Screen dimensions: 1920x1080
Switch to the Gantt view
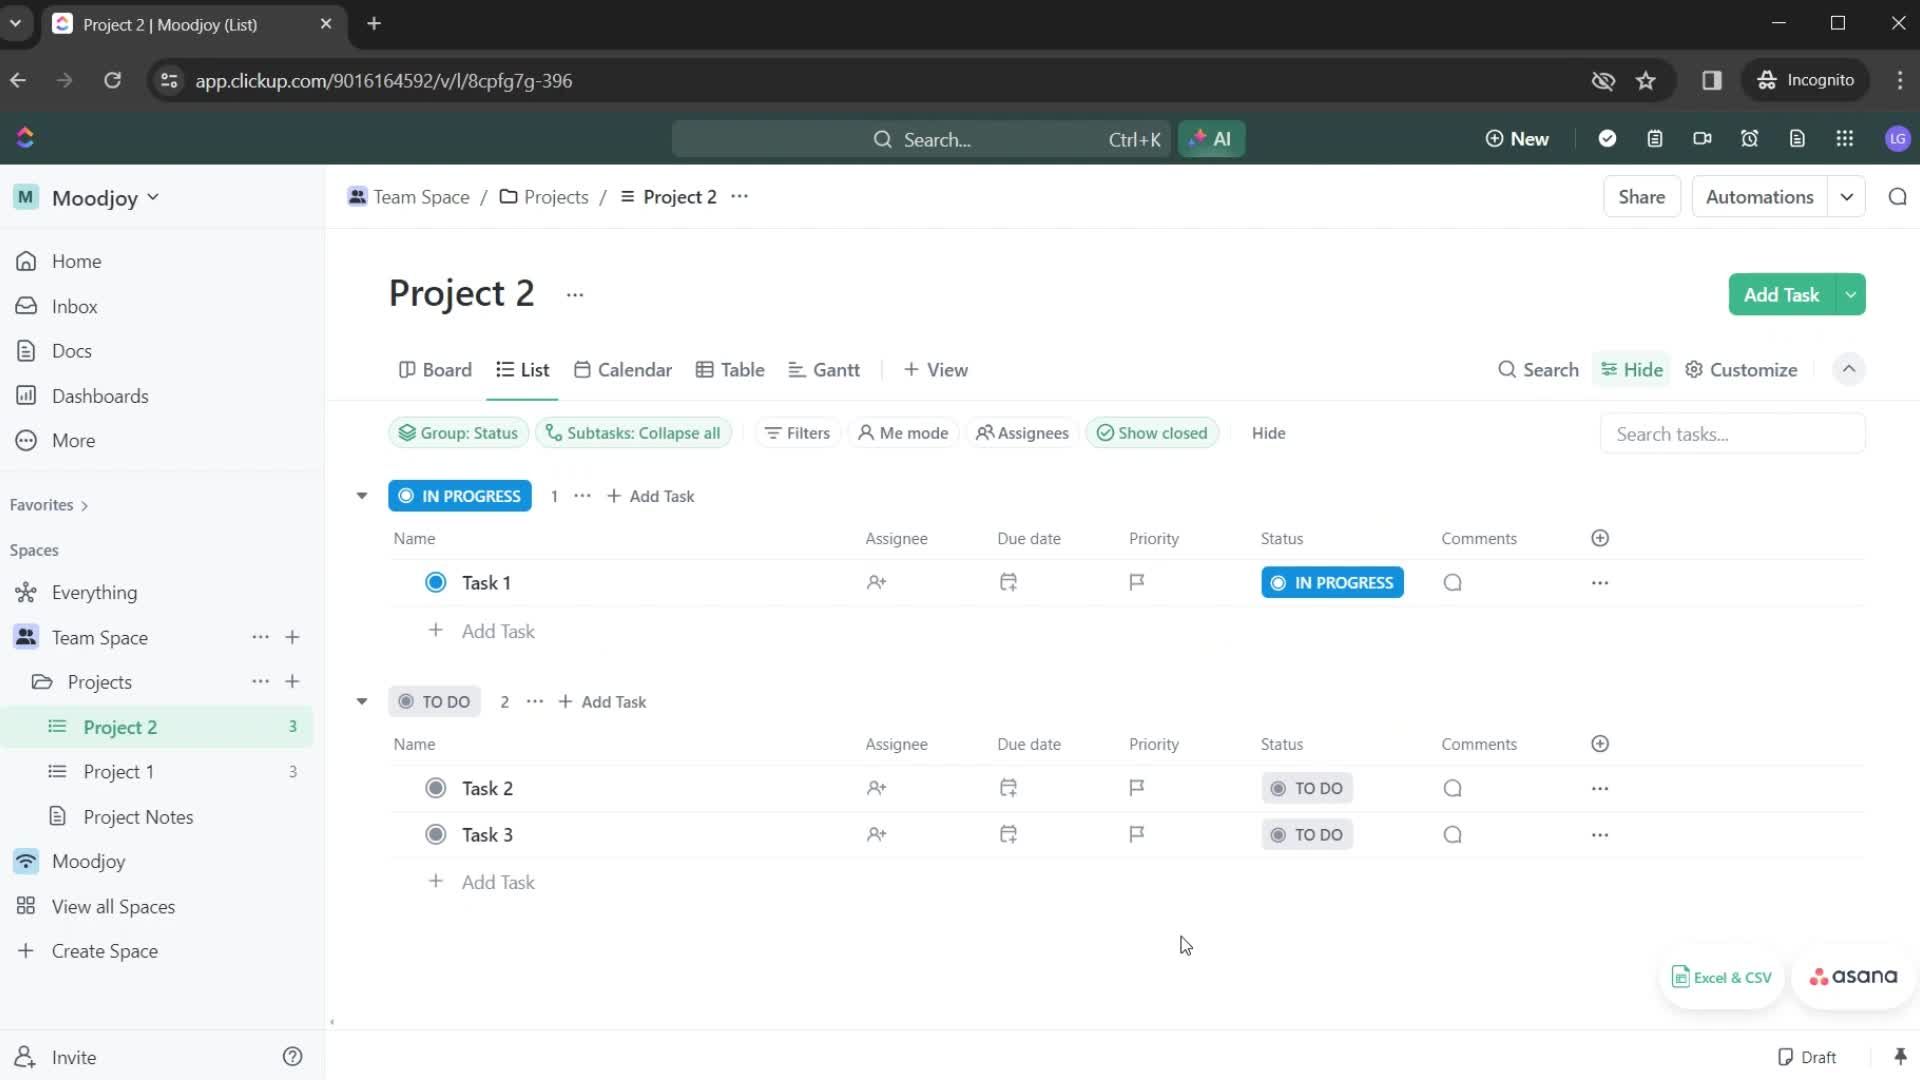point(836,369)
